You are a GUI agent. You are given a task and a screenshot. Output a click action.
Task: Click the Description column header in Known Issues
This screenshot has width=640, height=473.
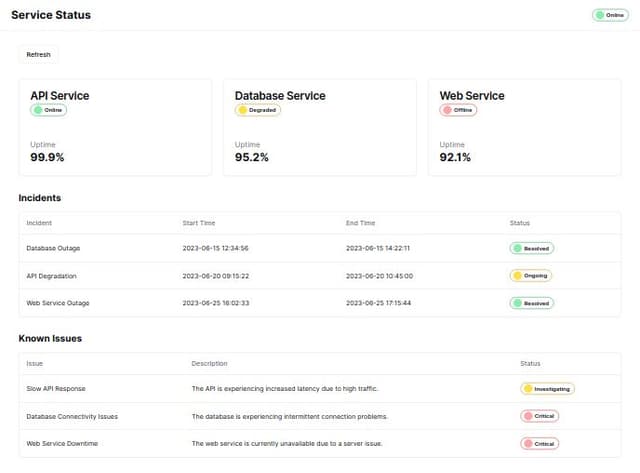tap(209, 363)
